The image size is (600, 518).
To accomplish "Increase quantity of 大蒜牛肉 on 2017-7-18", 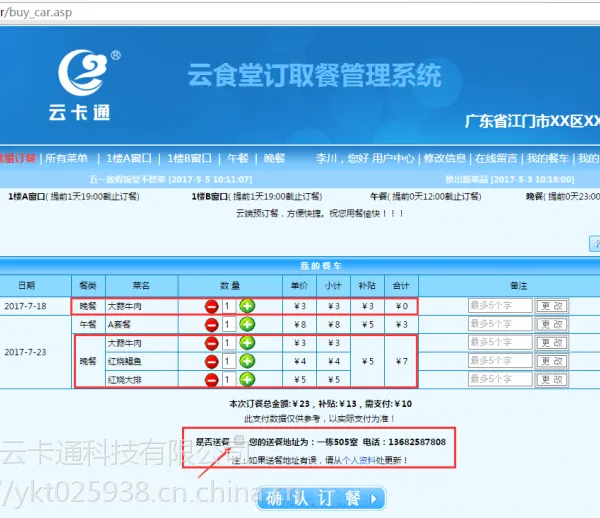I will coord(247,306).
